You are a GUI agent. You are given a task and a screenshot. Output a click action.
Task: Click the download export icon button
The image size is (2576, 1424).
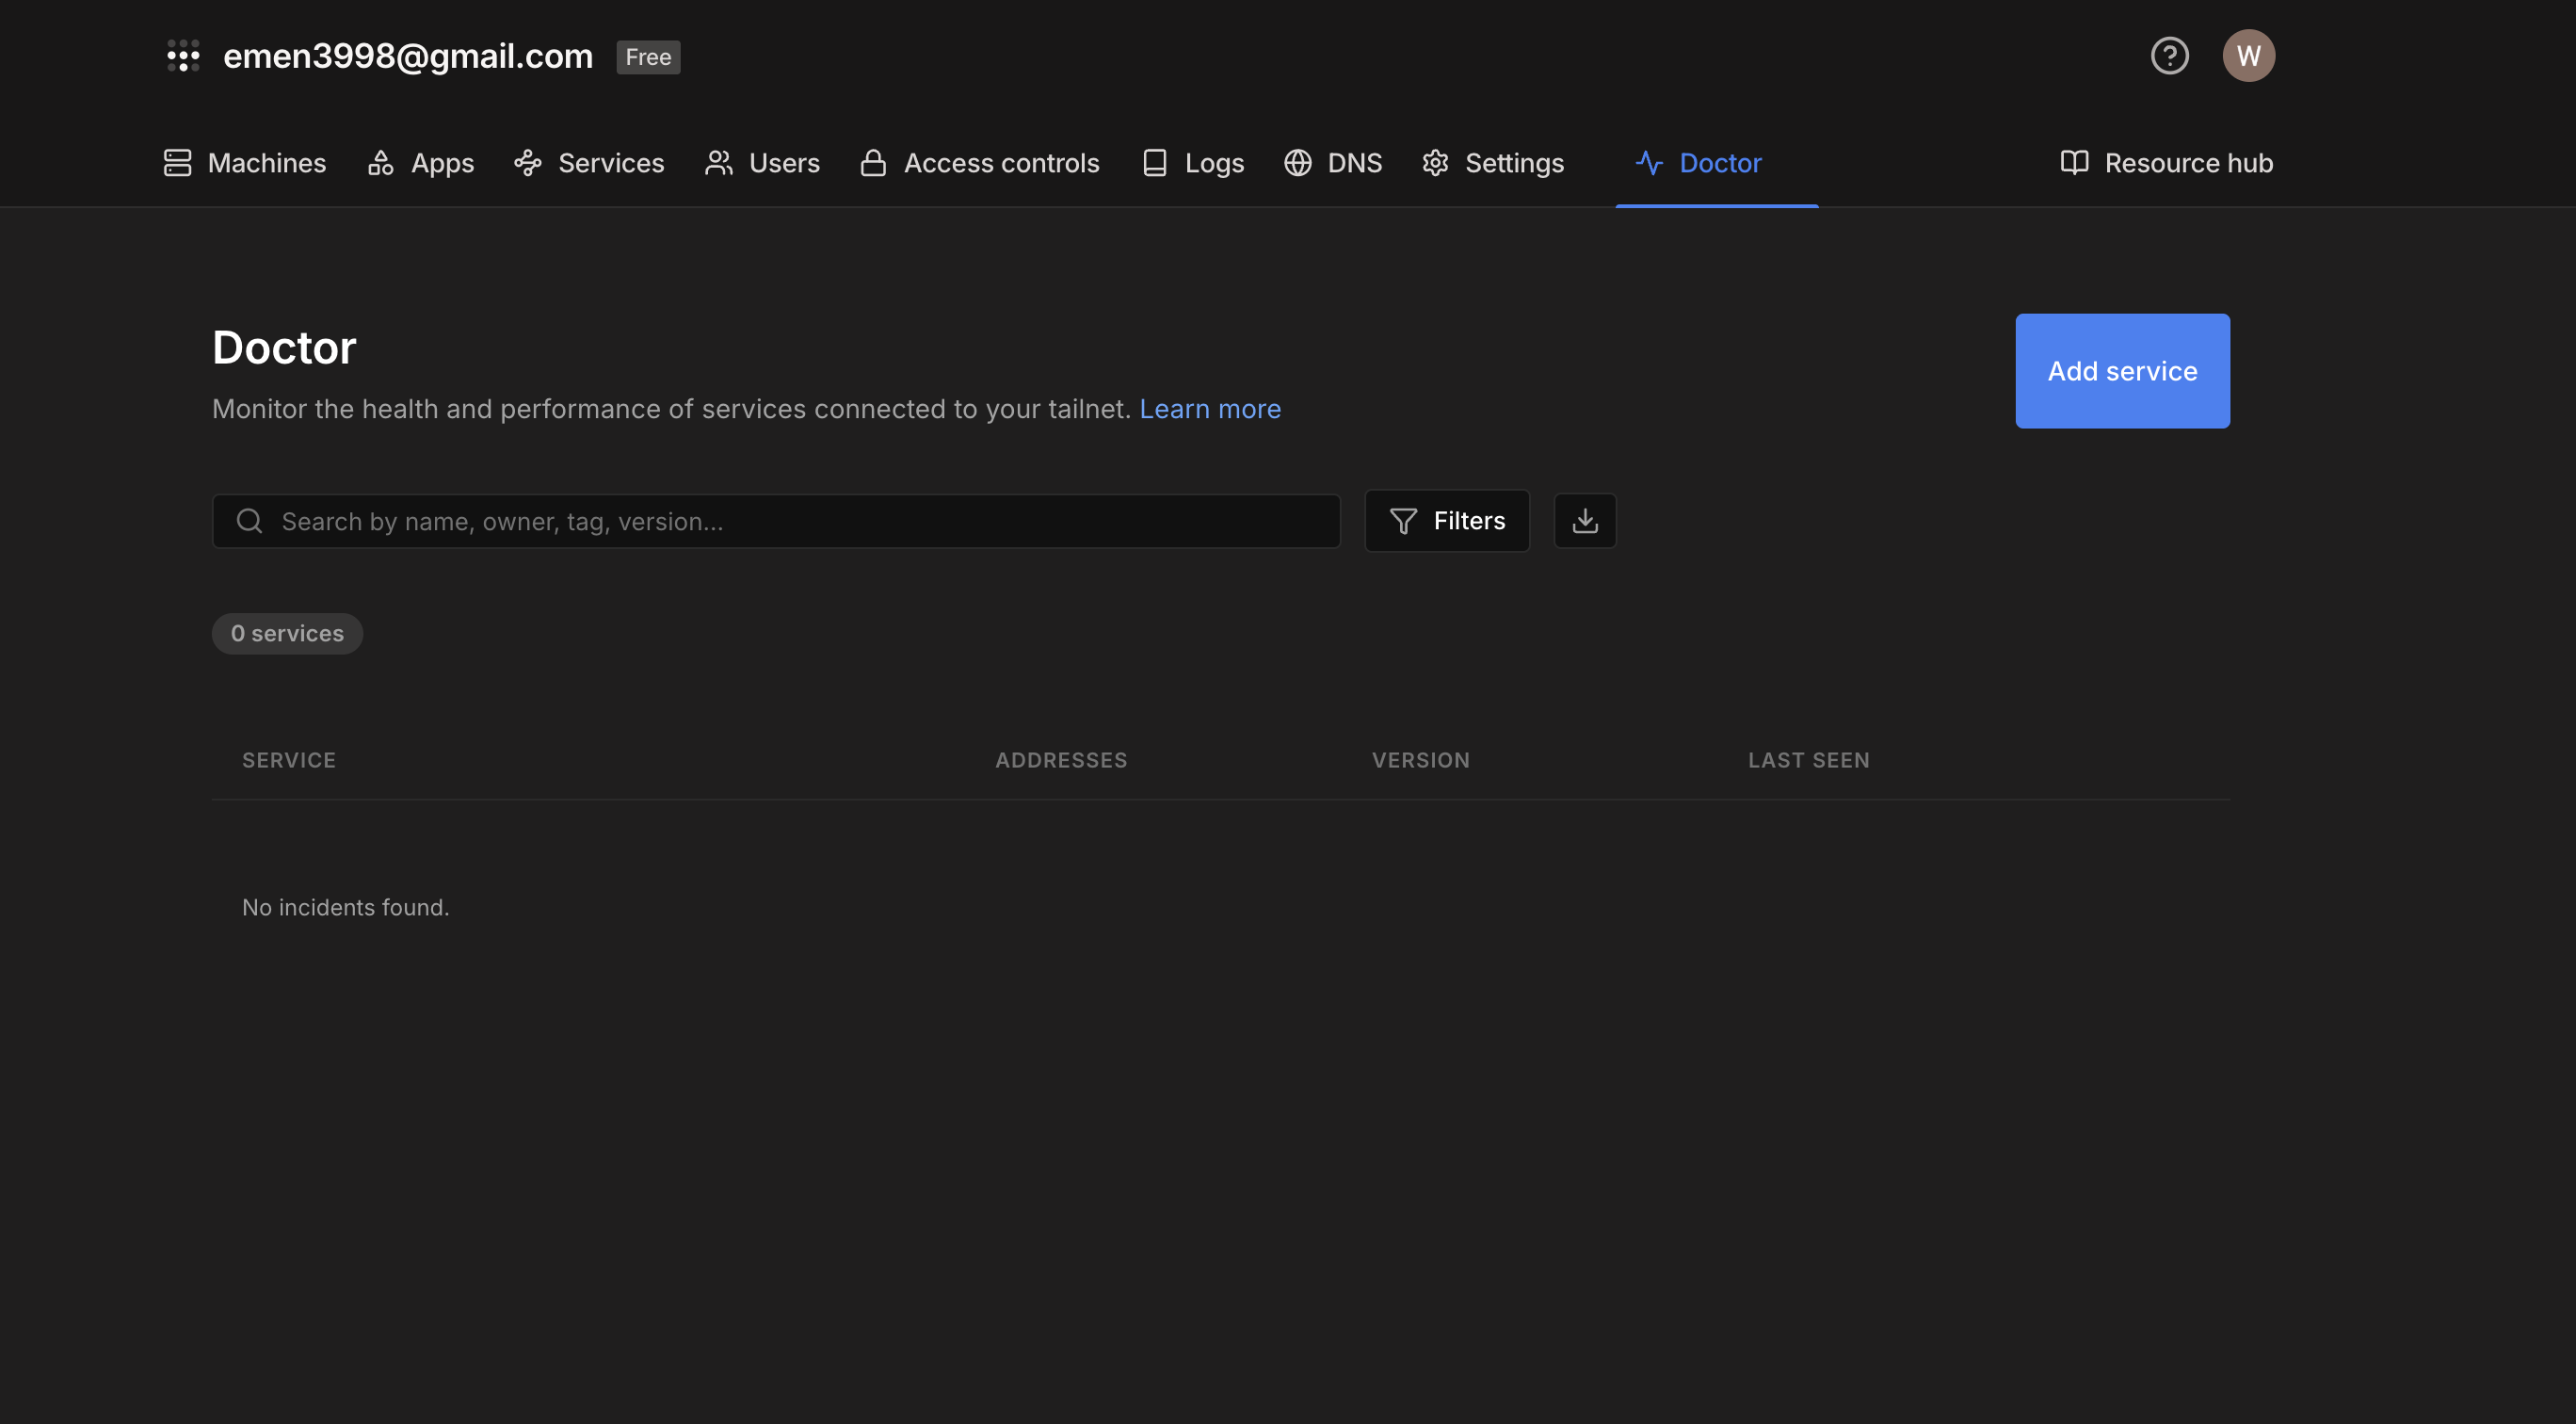click(x=1584, y=521)
